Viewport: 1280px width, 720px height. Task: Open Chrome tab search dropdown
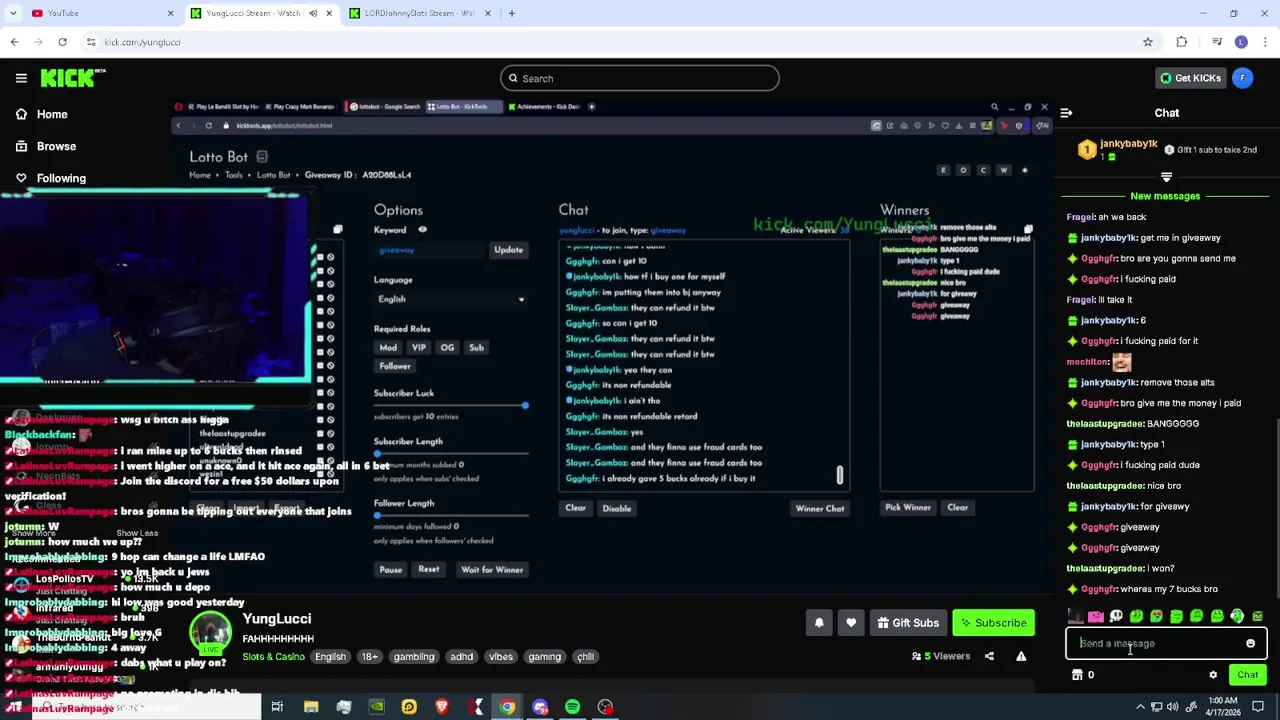(x=13, y=13)
